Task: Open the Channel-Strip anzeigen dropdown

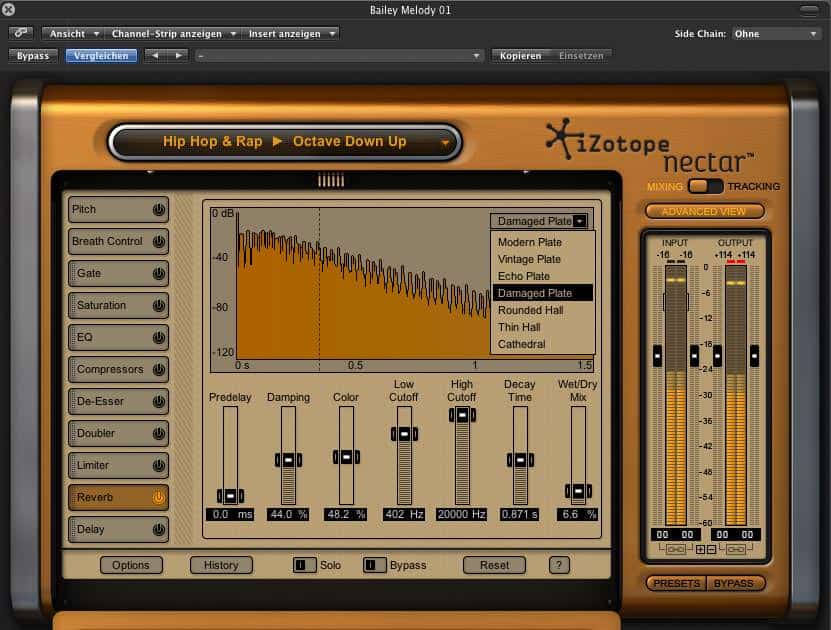Action: tap(173, 34)
